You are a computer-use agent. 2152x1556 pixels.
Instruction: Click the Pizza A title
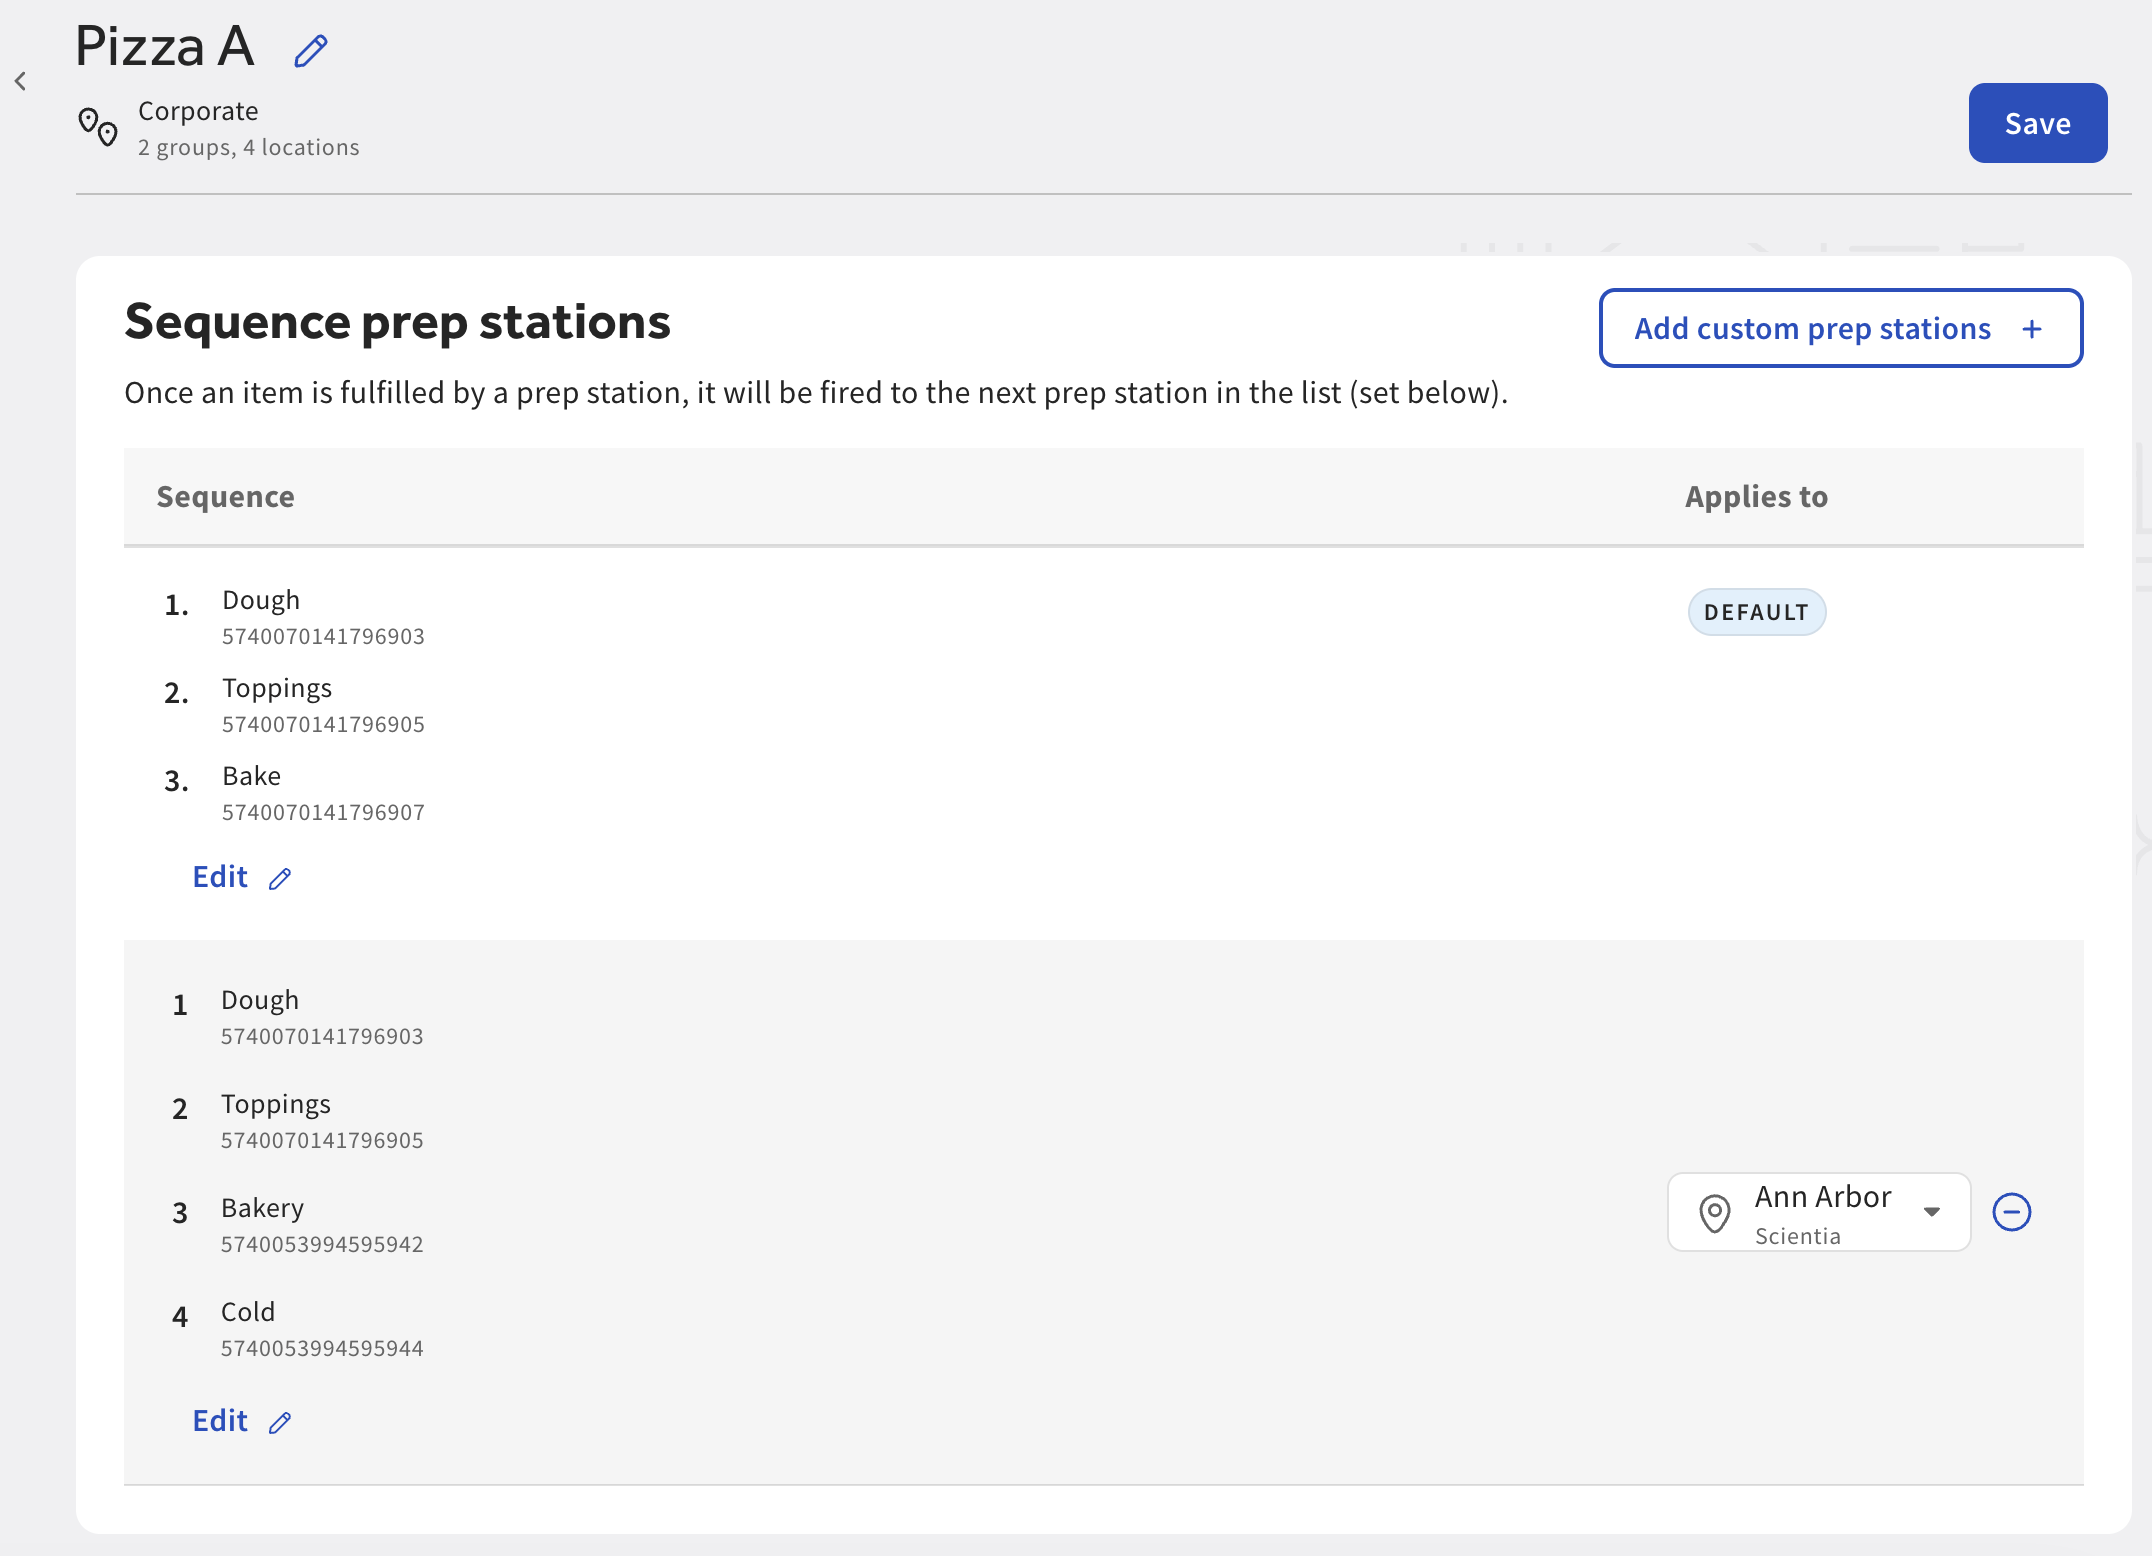pos(165,46)
